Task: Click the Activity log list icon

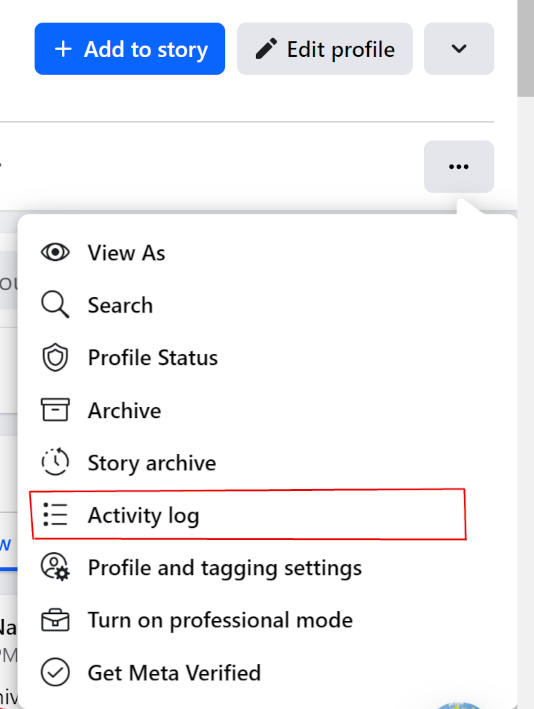Action: 55,515
